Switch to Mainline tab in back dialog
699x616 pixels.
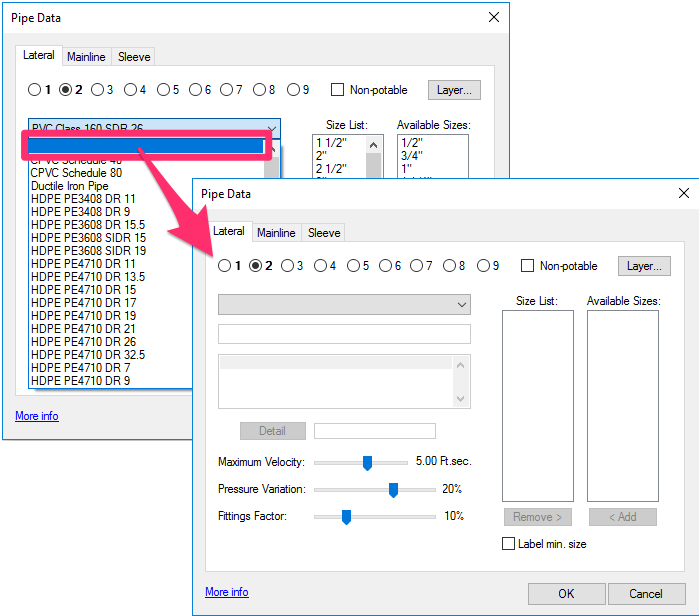[x=86, y=57]
